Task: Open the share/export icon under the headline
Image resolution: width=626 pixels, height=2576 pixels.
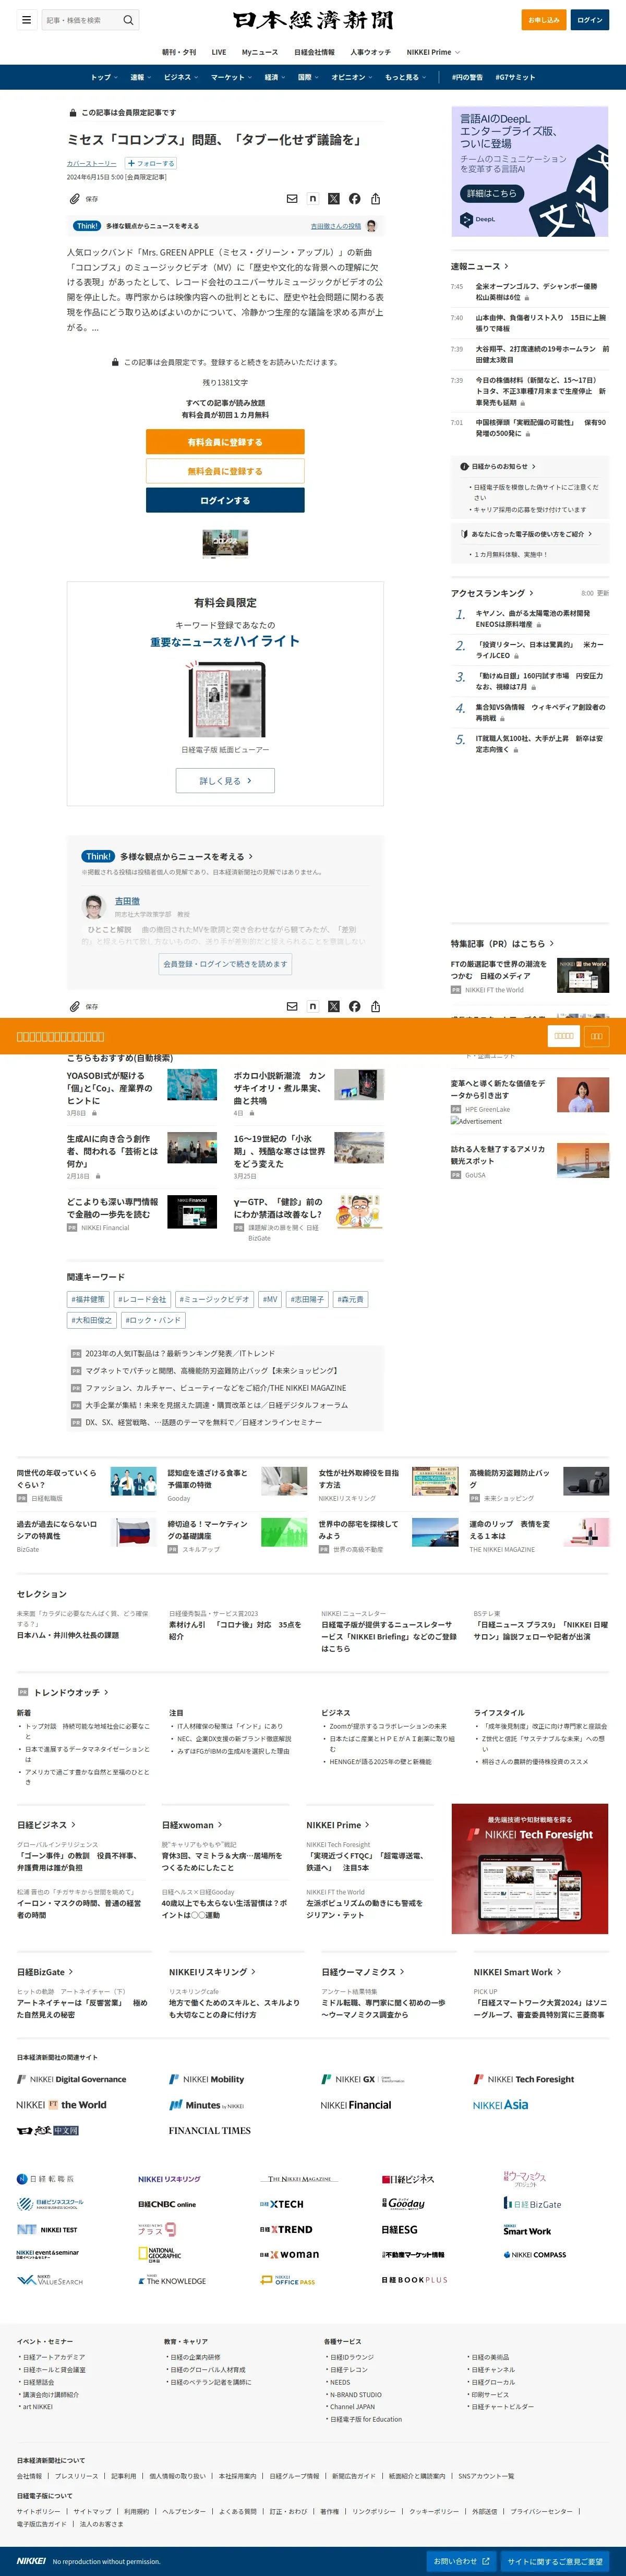Action: pos(375,199)
